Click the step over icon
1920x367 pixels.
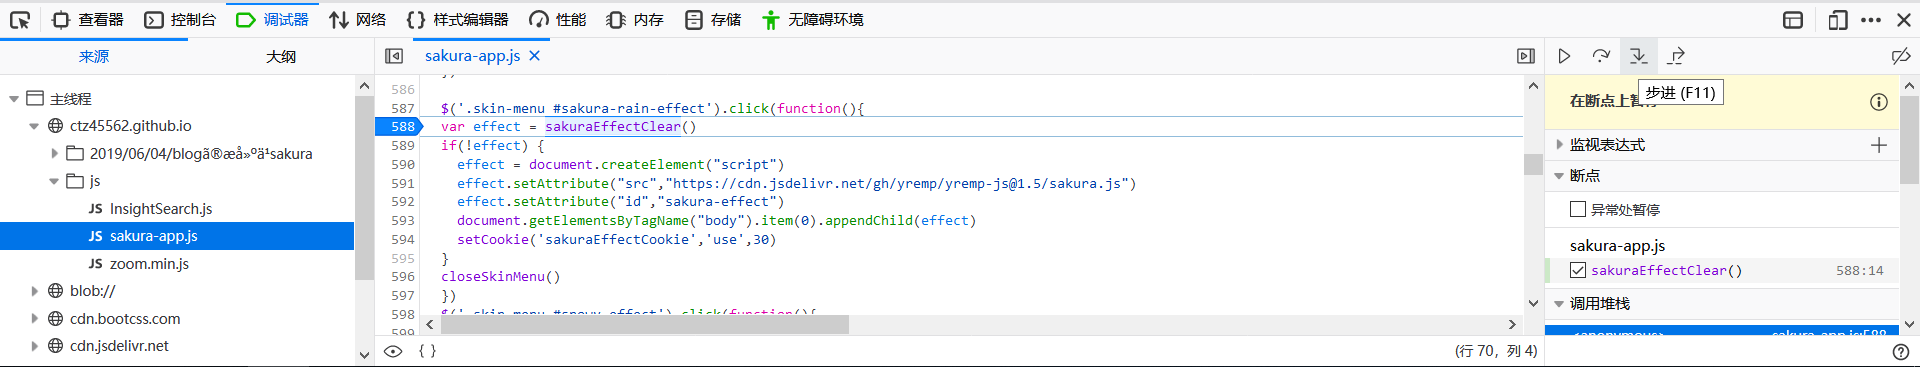1601,56
